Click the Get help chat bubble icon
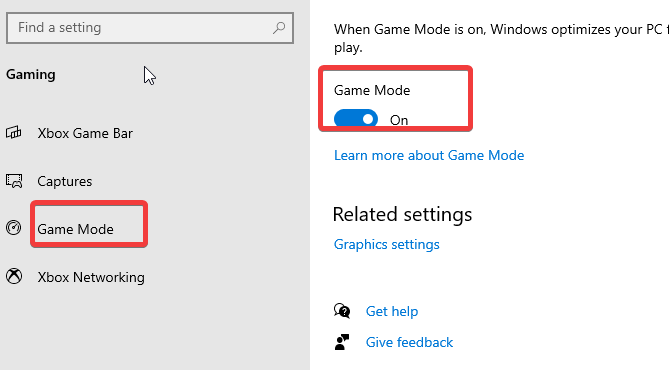This screenshot has width=669, height=370. click(342, 311)
